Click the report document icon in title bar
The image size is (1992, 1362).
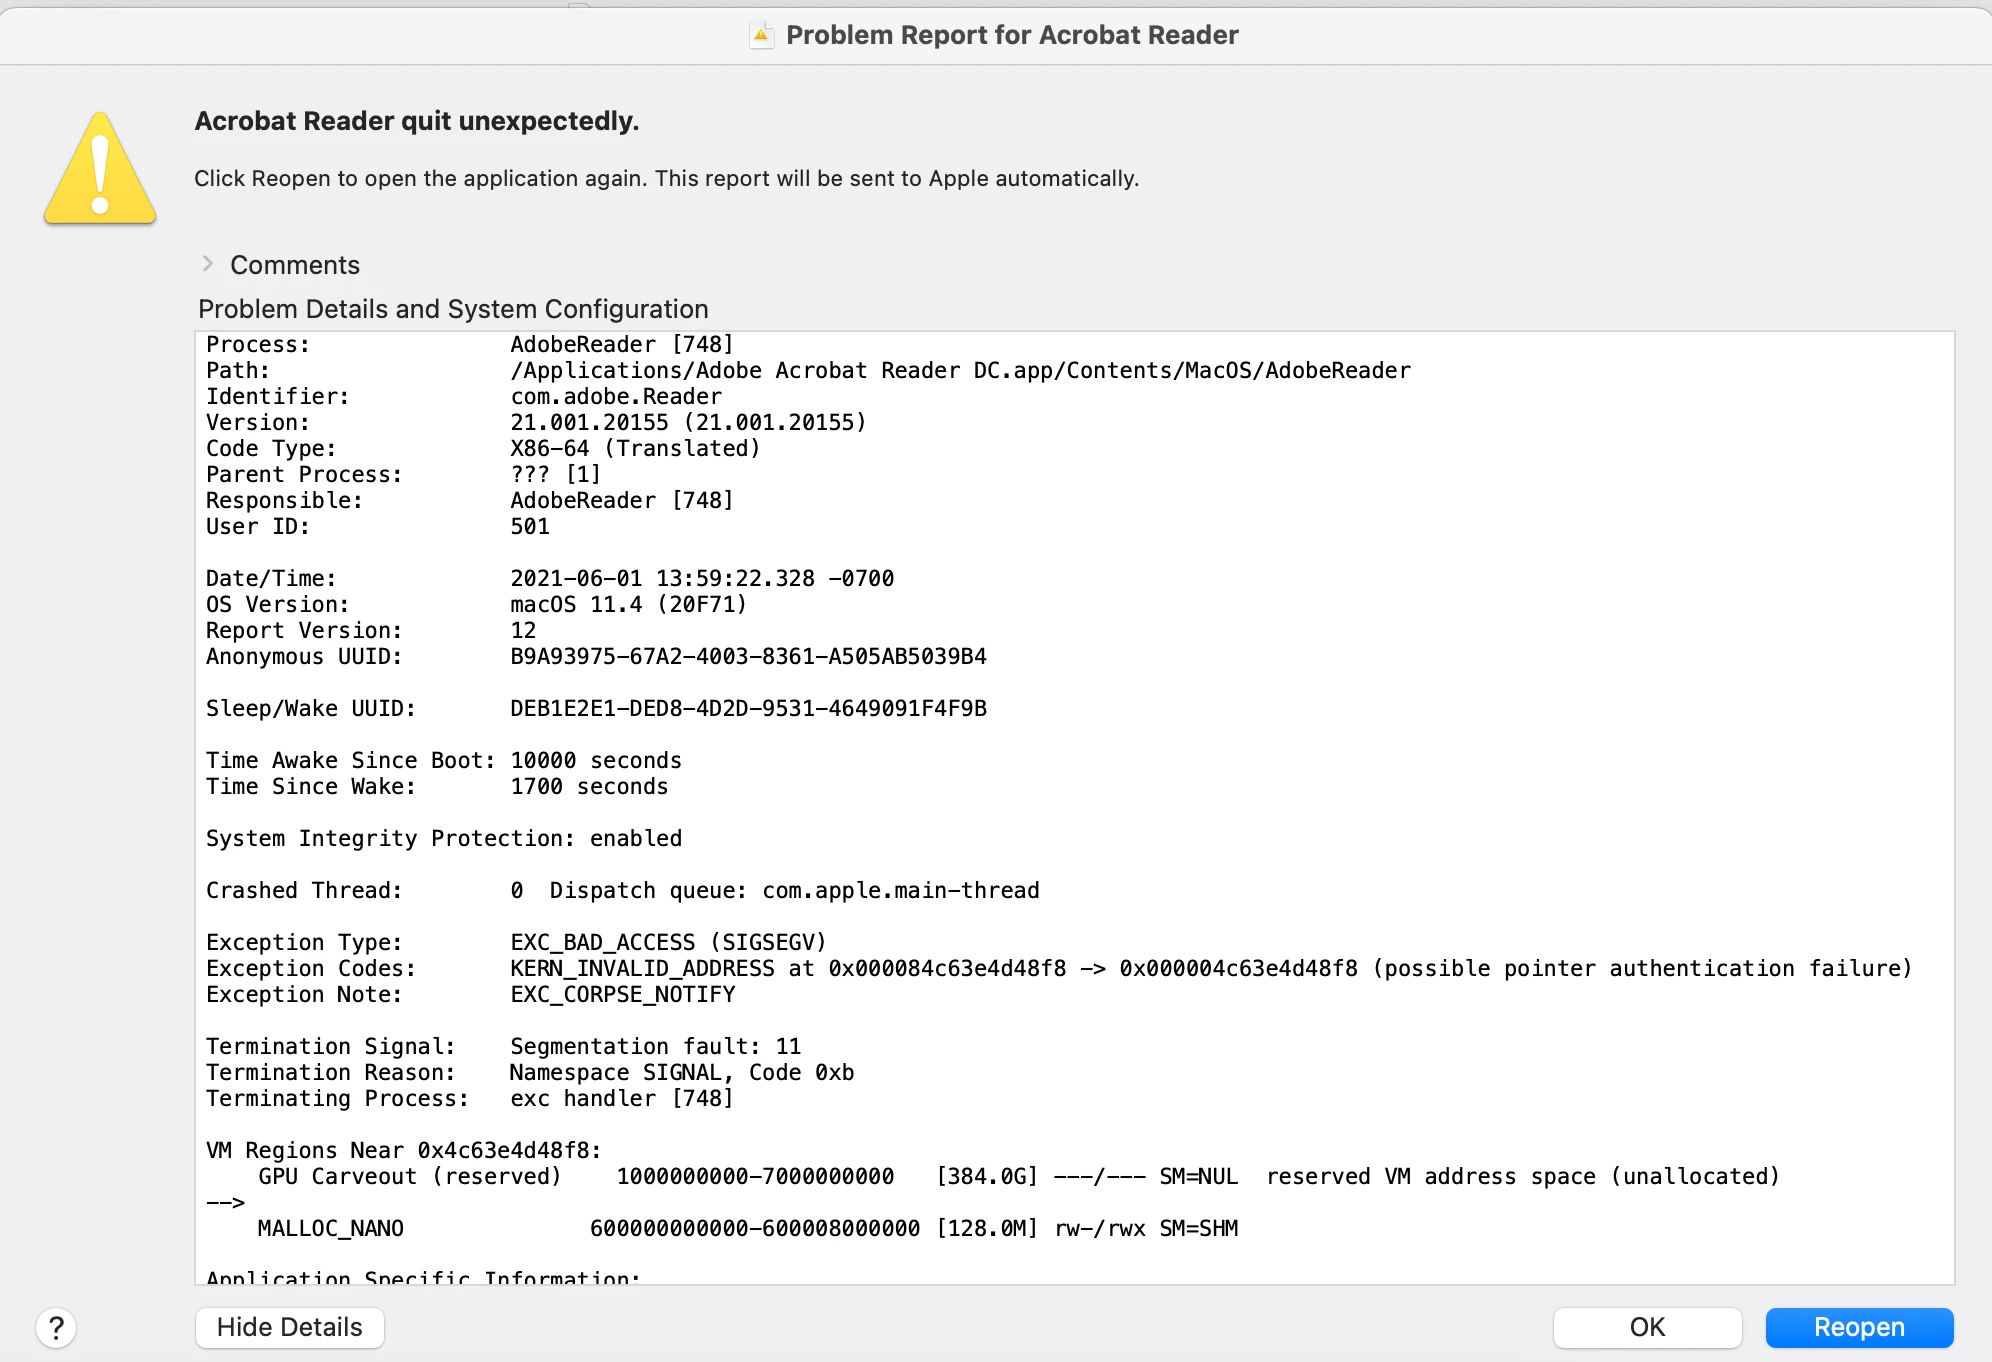(x=761, y=35)
